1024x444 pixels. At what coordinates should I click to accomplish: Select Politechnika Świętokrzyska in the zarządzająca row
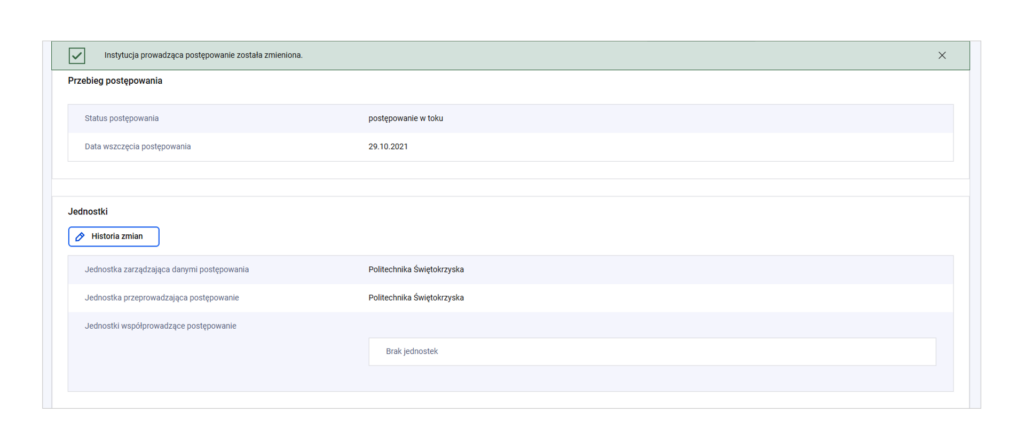[416, 269]
